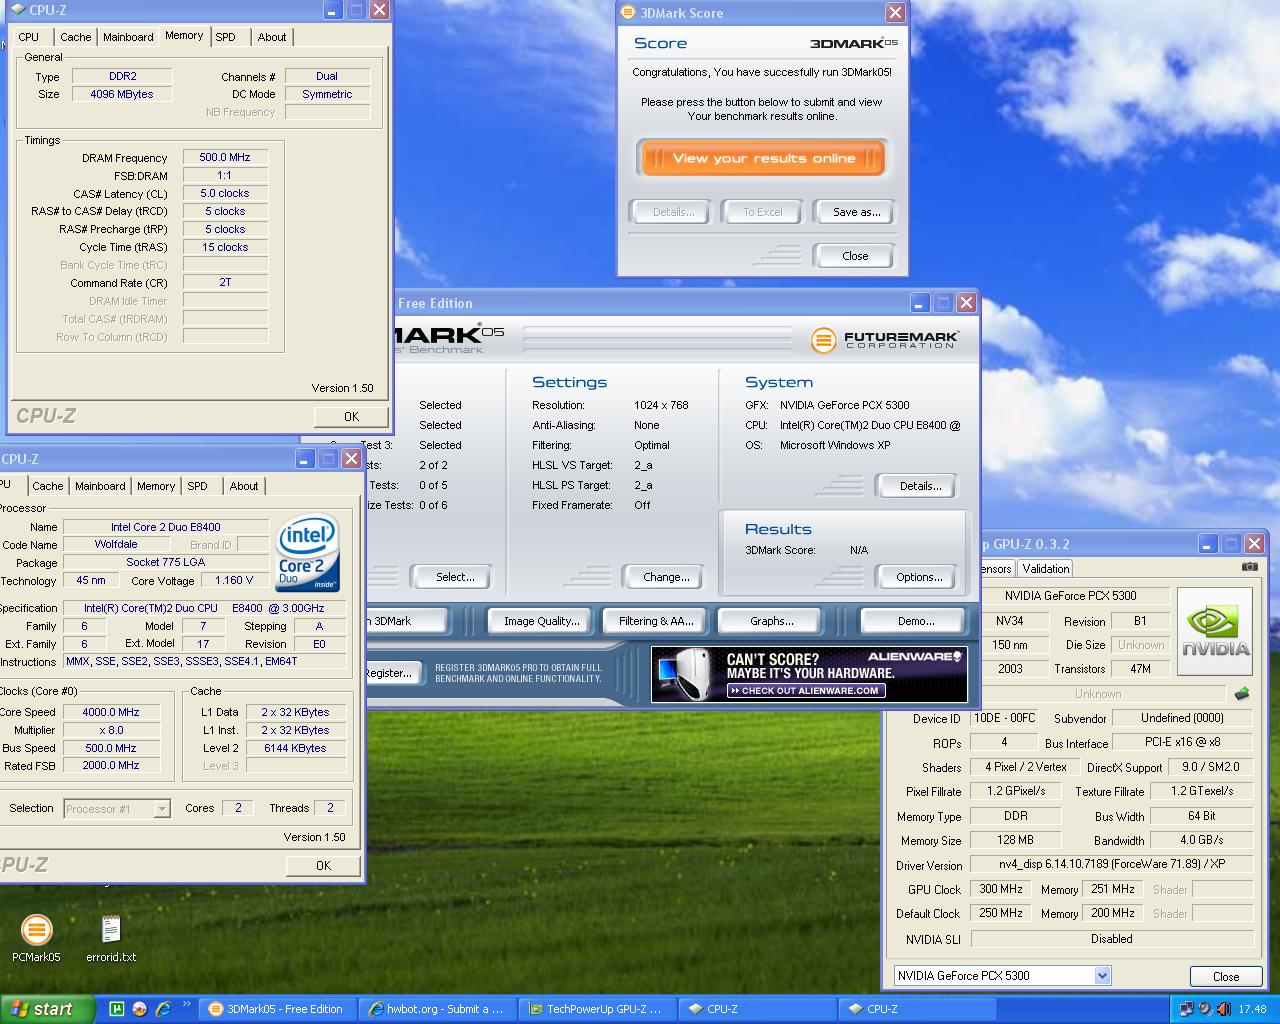The width and height of the screenshot is (1280, 1024).
Task: Open GPU selection dropdown in GPU-Z
Action: coord(1102,975)
